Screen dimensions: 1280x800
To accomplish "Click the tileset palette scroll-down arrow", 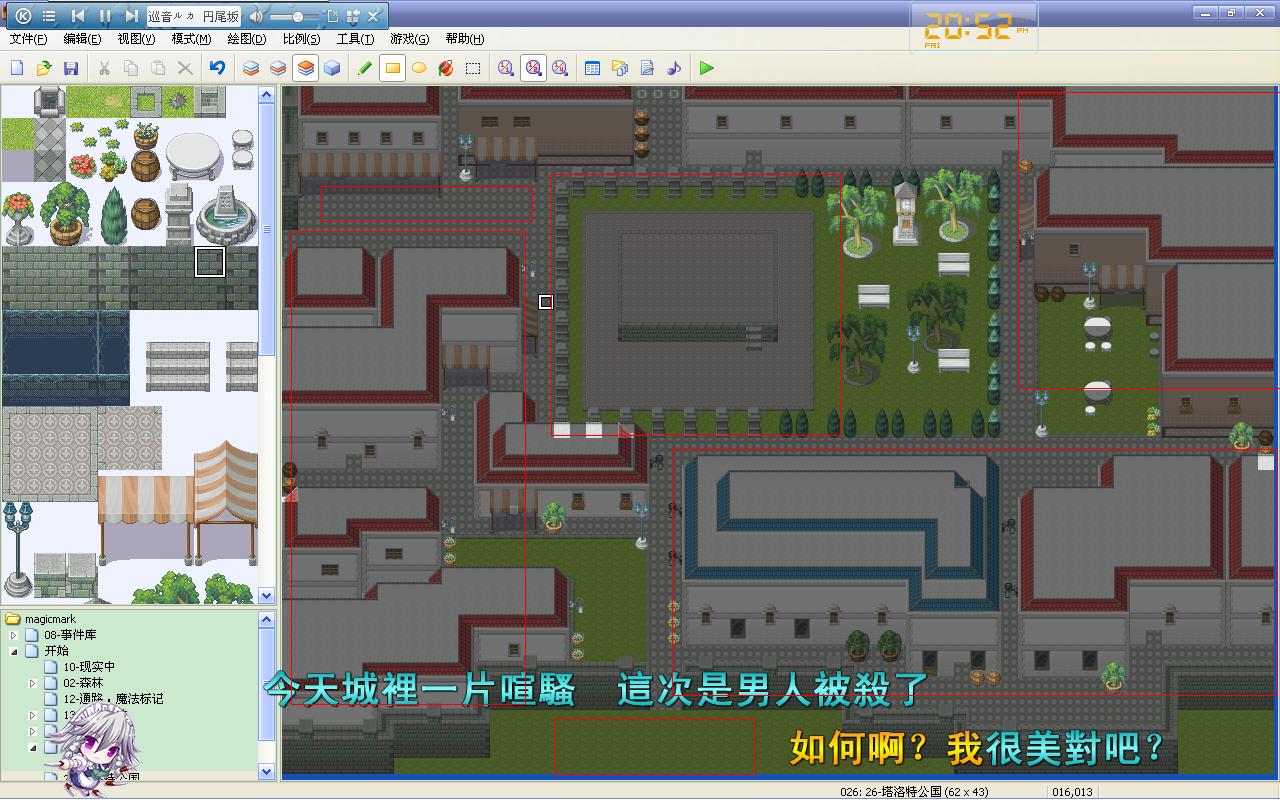I will coord(267,596).
